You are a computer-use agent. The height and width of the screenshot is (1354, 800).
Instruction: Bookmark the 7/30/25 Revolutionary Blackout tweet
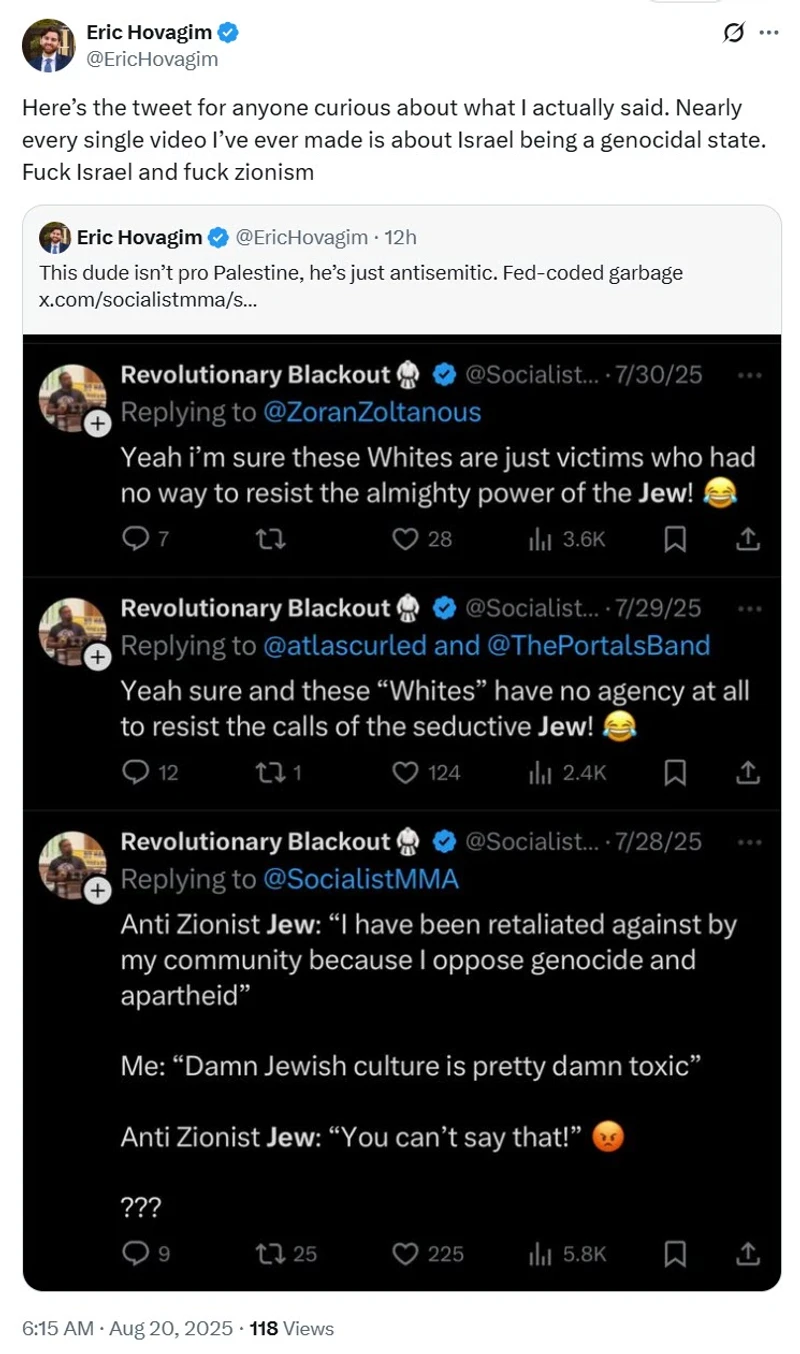pos(675,540)
